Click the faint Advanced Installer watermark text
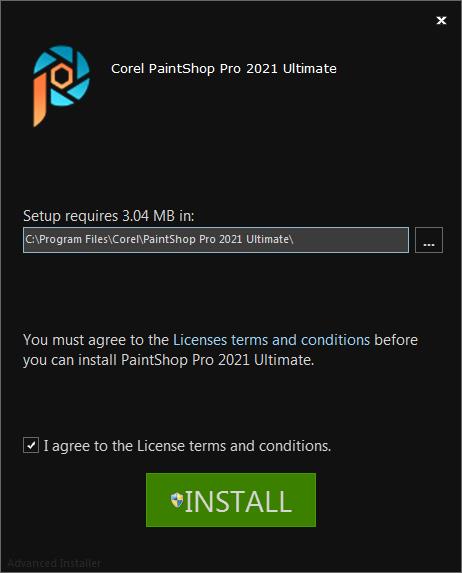The width and height of the screenshot is (462, 573). pos(54,563)
